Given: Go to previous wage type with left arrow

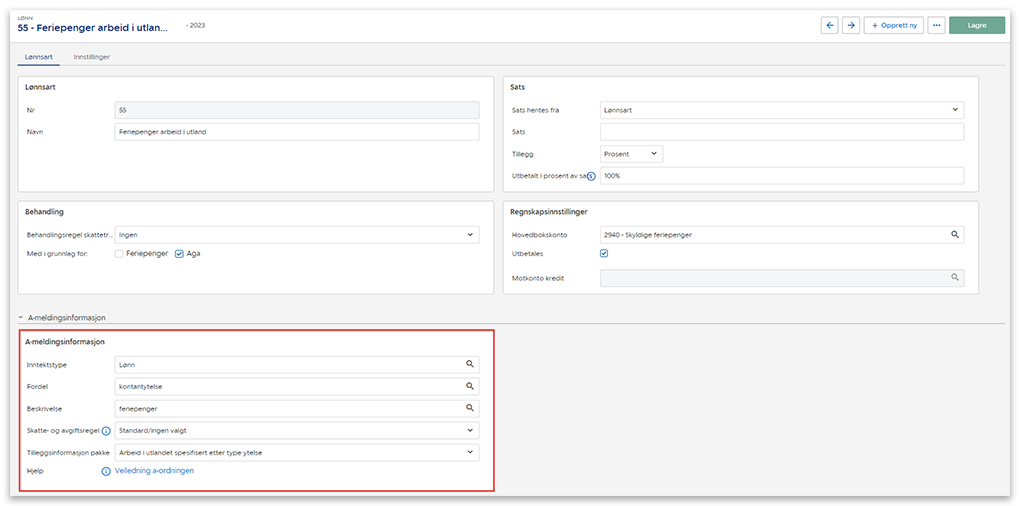Looking at the screenshot, I should [x=829, y=26].
